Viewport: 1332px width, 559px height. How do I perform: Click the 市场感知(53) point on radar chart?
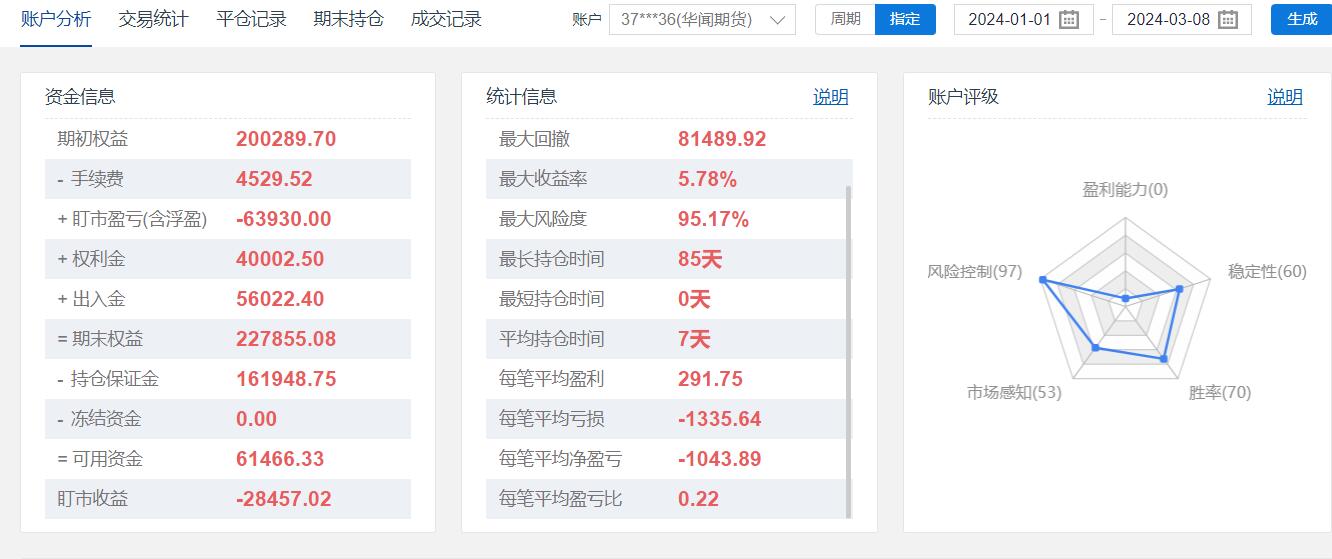(1096, 348)
